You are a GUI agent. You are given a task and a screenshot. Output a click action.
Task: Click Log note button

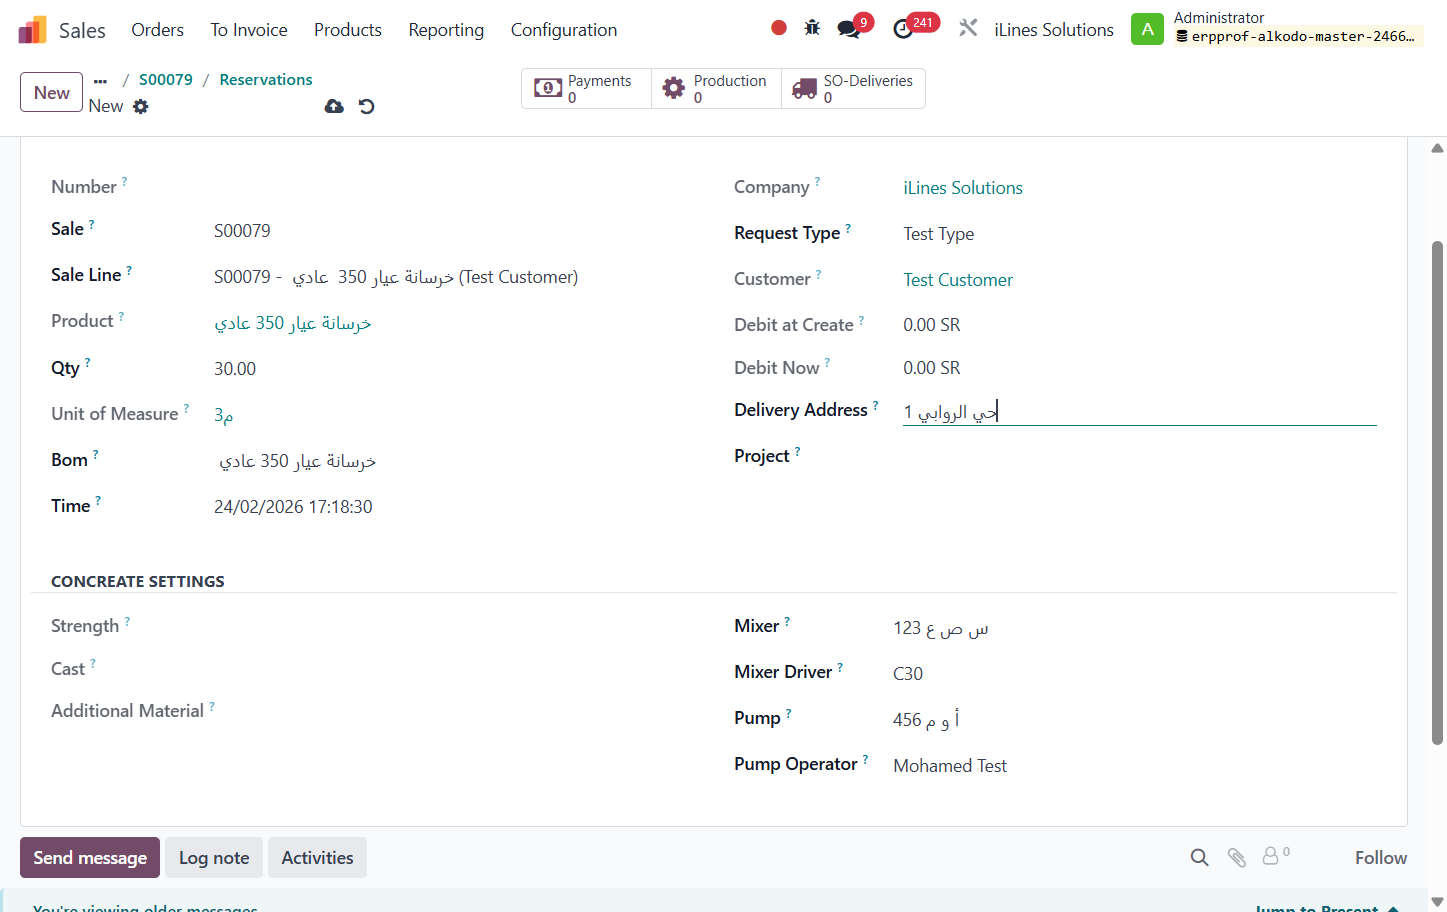coord(214,858)
